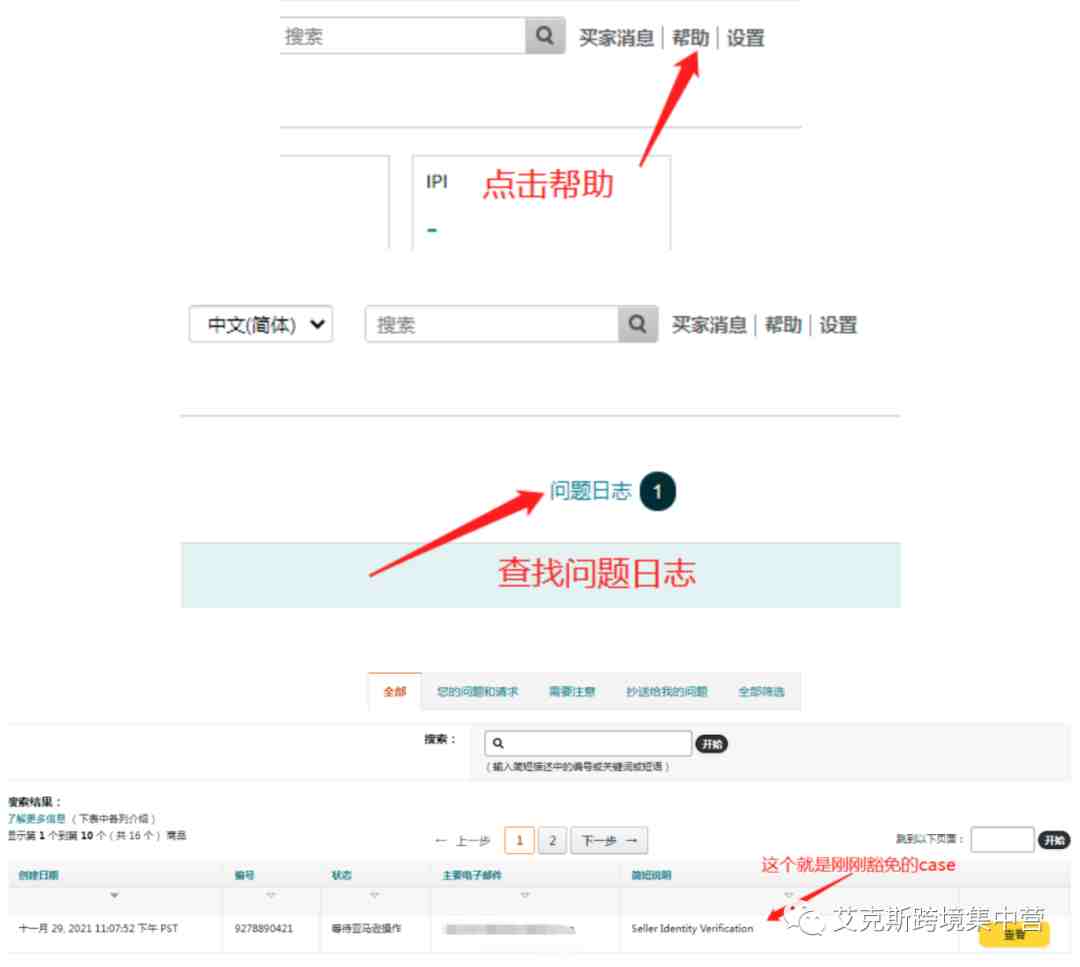Click the sort arrow under 简短说明 column

(789, 895)
